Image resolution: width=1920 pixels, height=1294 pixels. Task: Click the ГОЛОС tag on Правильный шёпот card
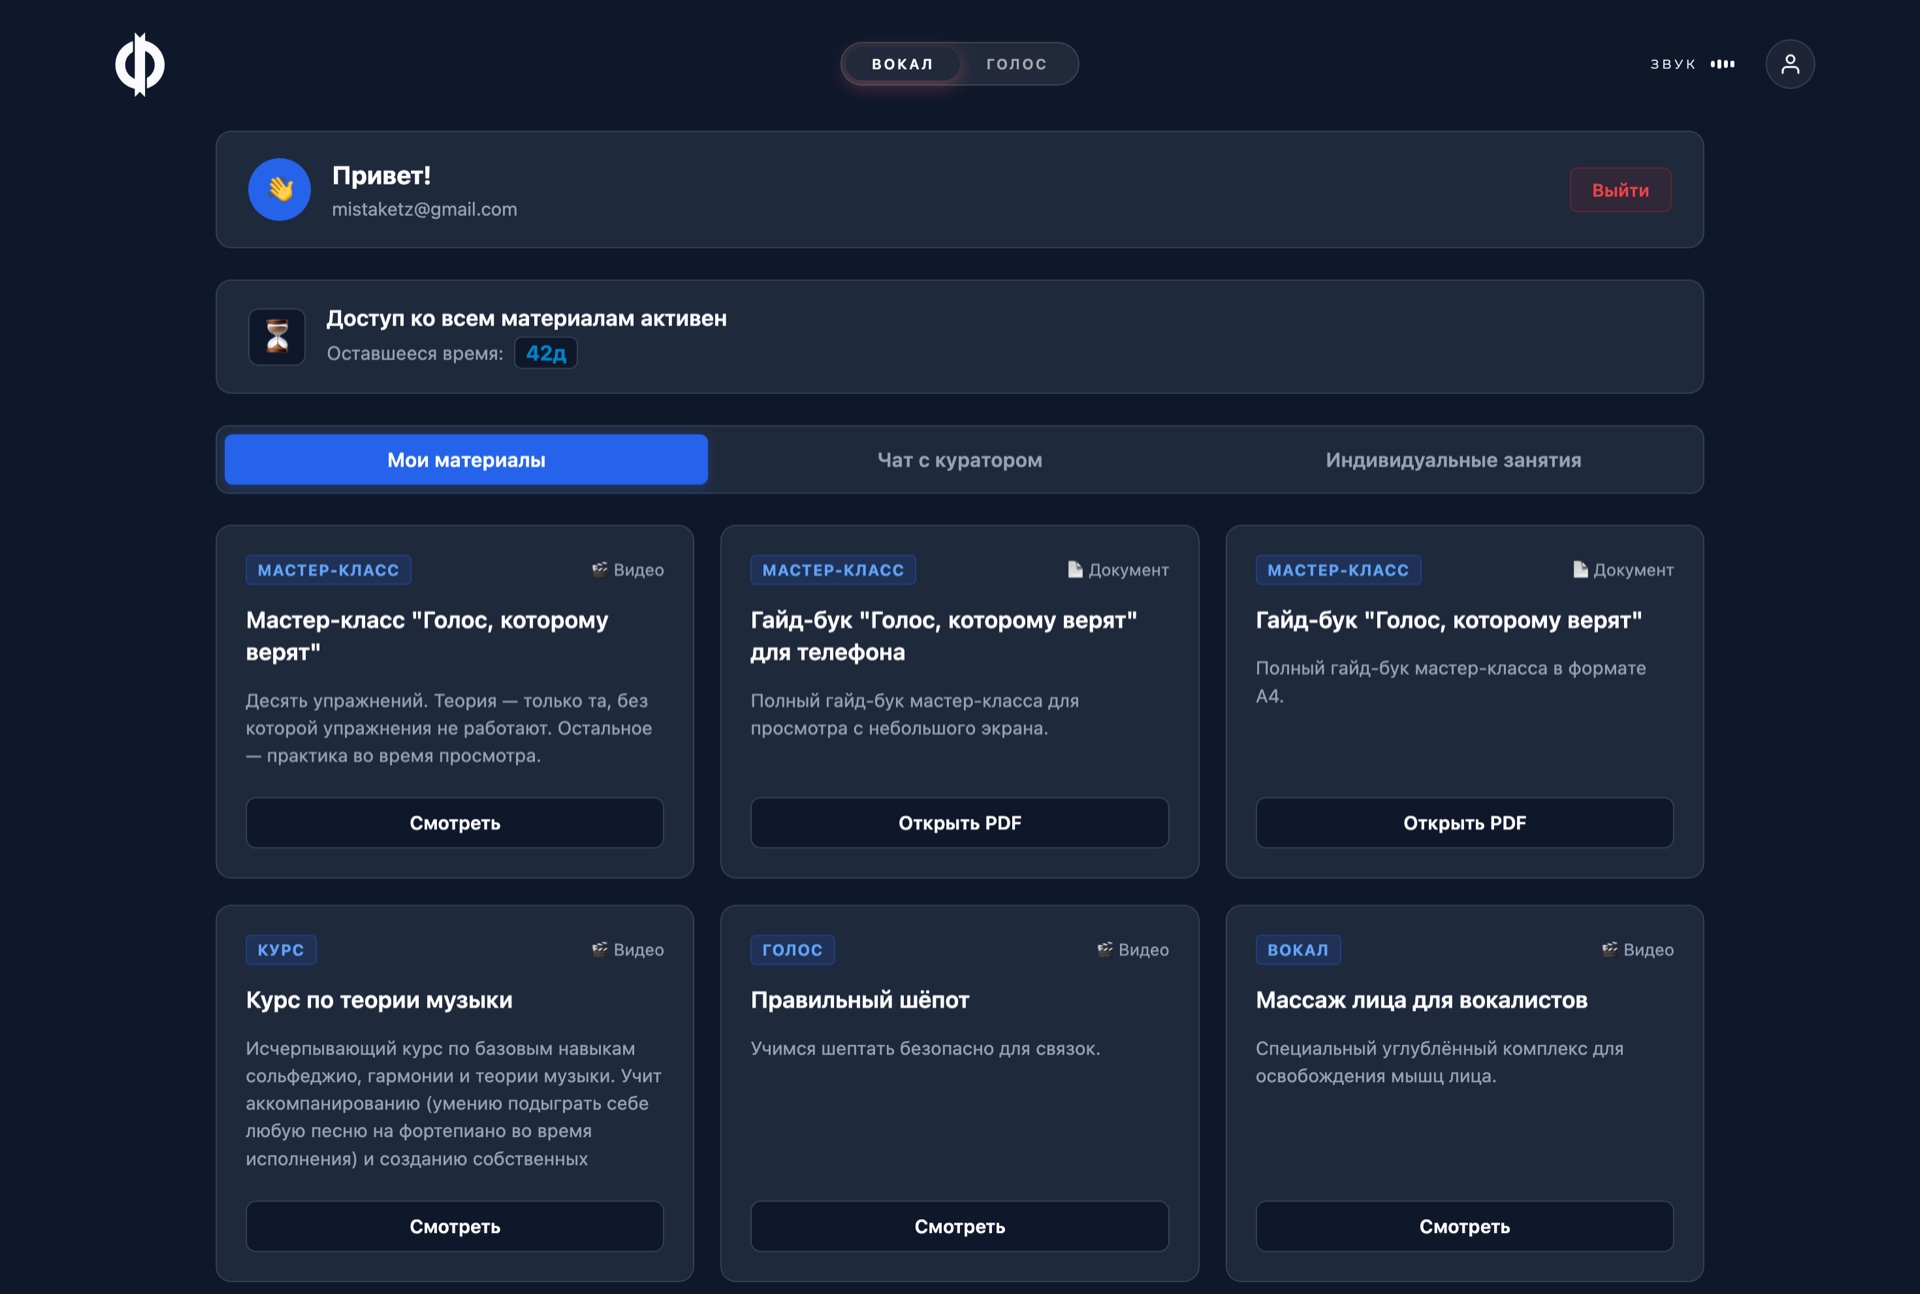[792, 950]
